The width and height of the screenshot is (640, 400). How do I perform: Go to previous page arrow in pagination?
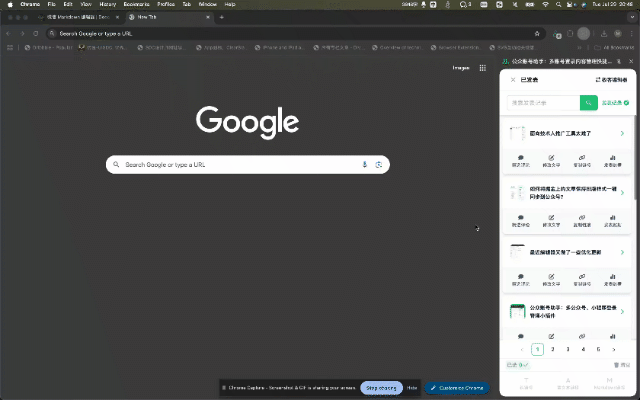pyautogui.click(x=522, y=349)
